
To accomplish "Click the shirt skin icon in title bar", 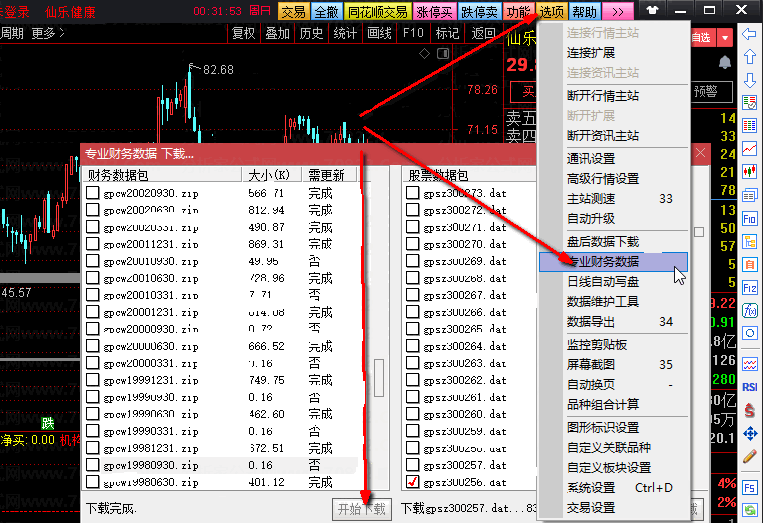I will pos(652,10).
